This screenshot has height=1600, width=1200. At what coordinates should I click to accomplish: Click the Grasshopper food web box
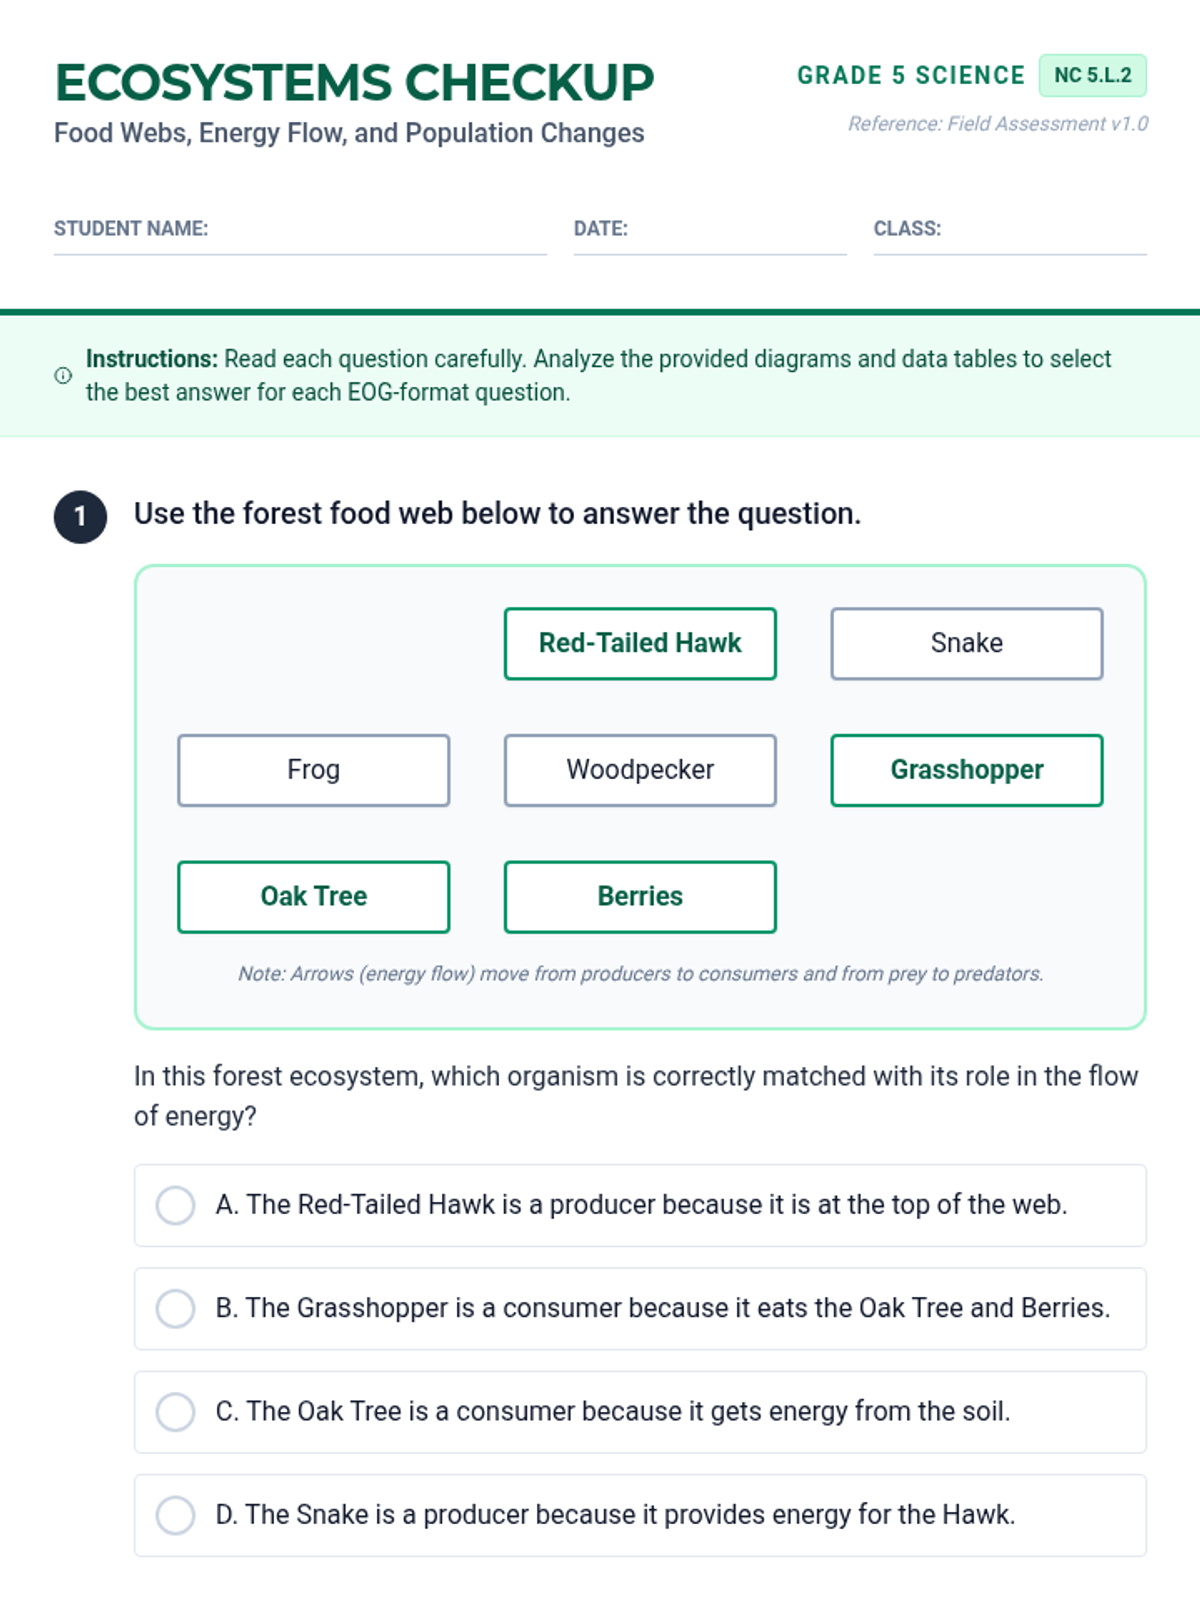tap(967, 771)
